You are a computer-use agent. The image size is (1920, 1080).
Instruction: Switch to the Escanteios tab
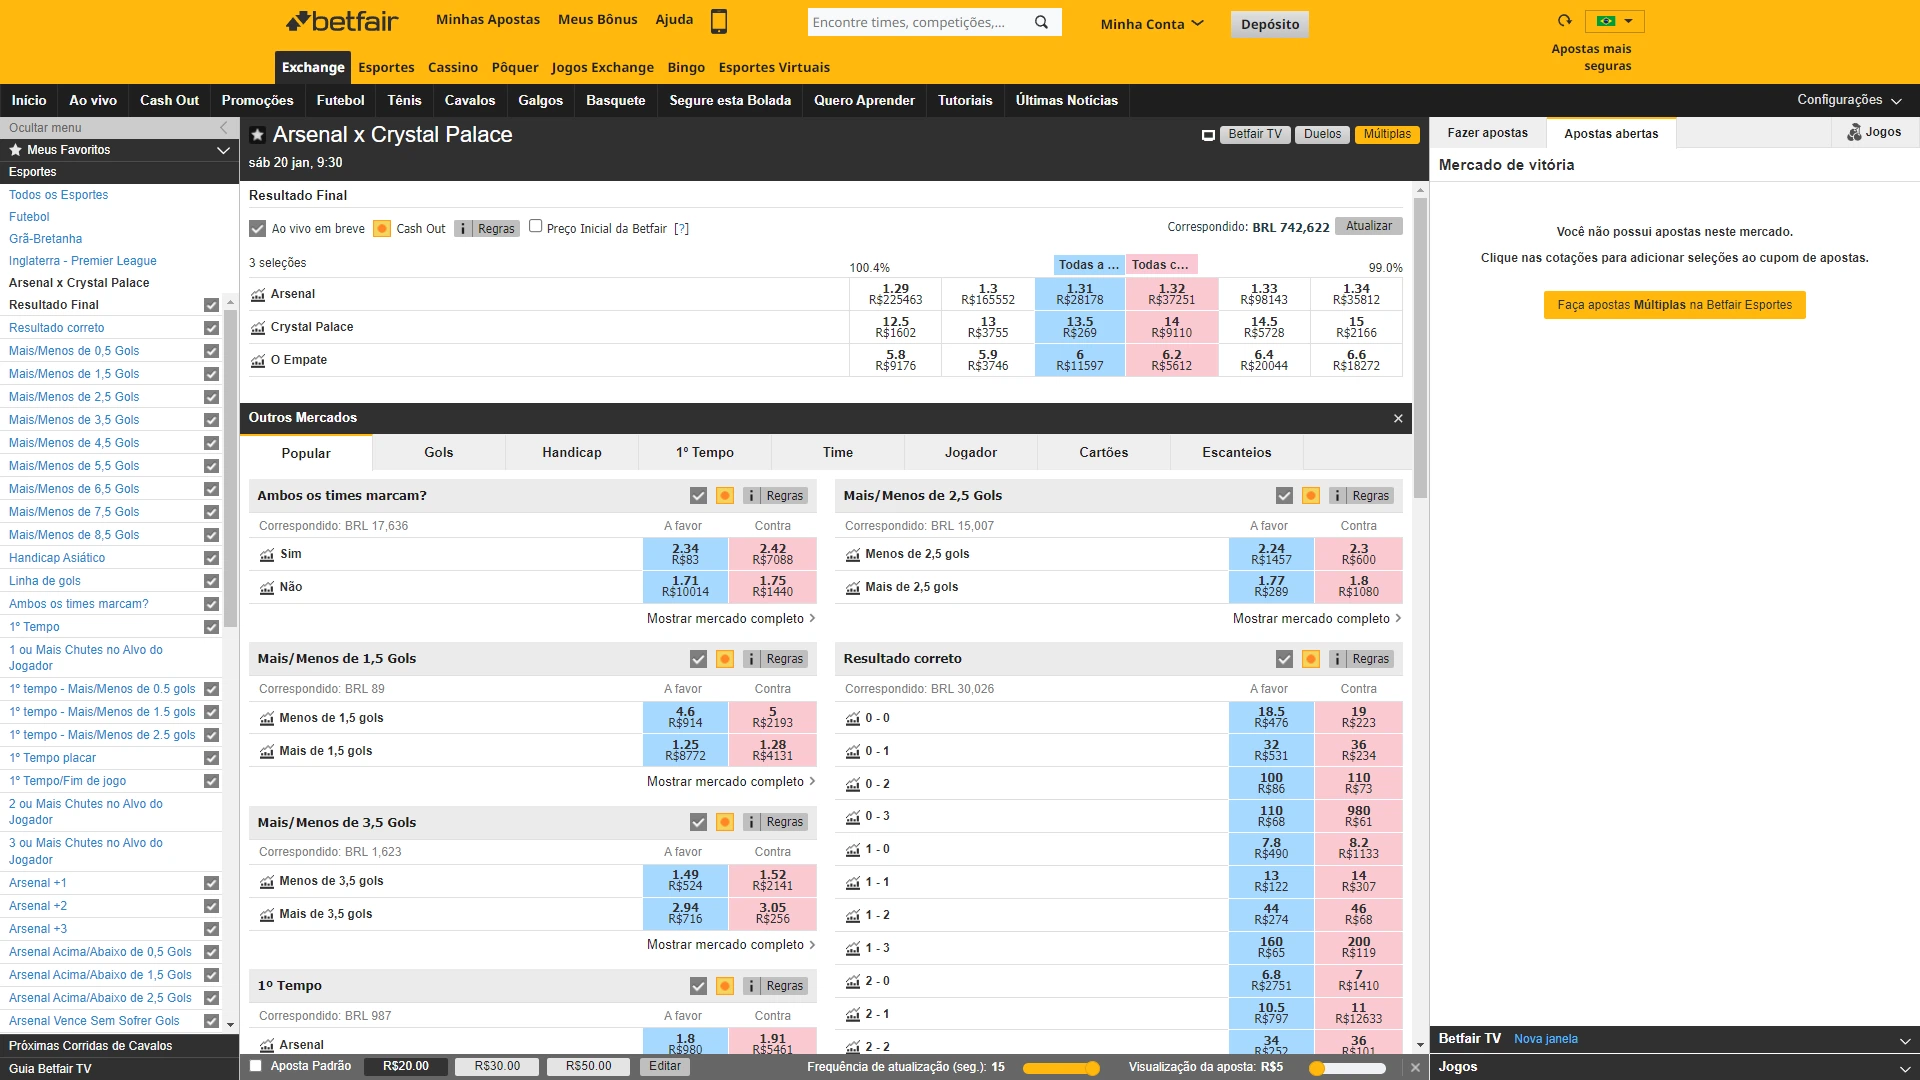(1236, 453)
